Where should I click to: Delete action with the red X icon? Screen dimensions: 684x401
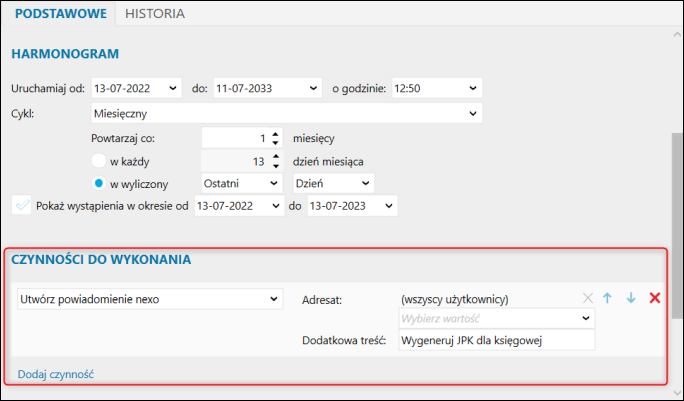tap(654, 298)
